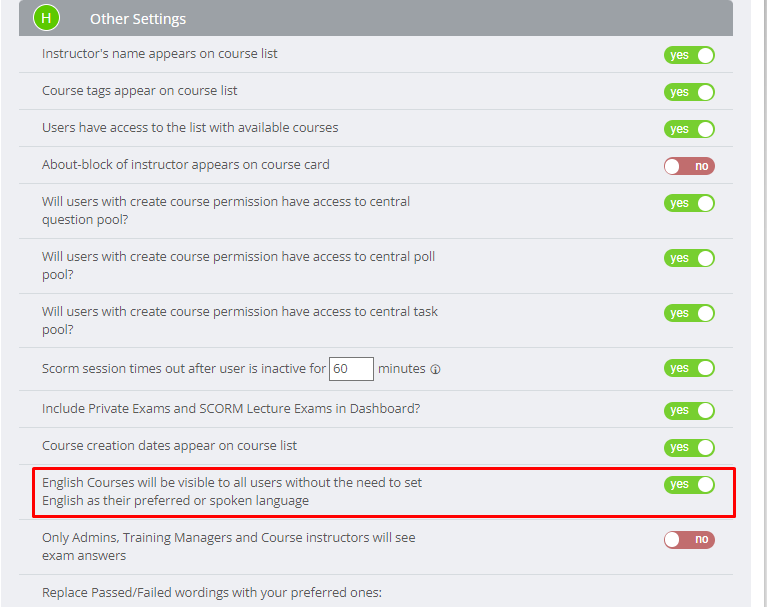Toggle Instructor's name appears on course list
Screen dimensions: 767x607
point(689,55)
